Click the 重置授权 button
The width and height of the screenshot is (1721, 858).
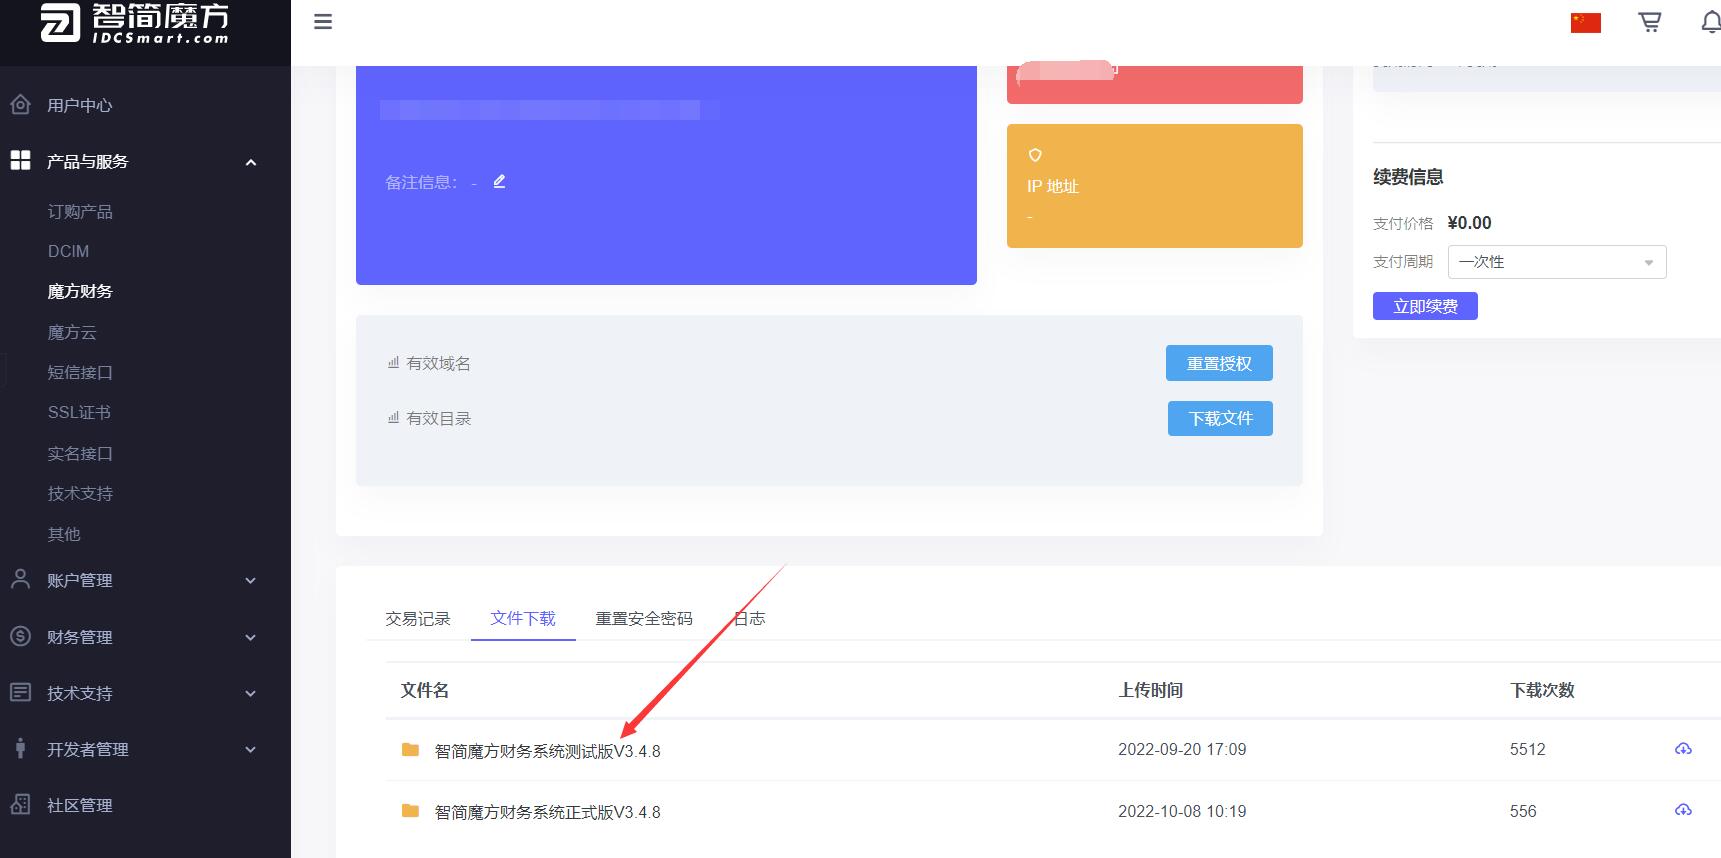pos(1219,363)
